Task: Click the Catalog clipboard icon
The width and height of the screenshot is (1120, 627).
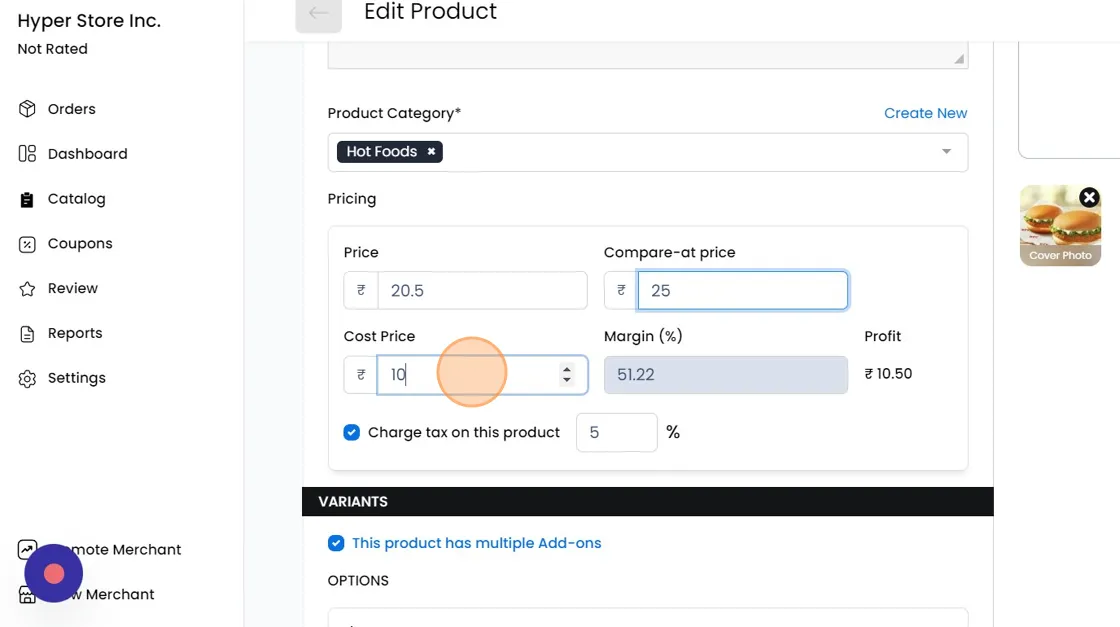Action: (x=27, y=199)
